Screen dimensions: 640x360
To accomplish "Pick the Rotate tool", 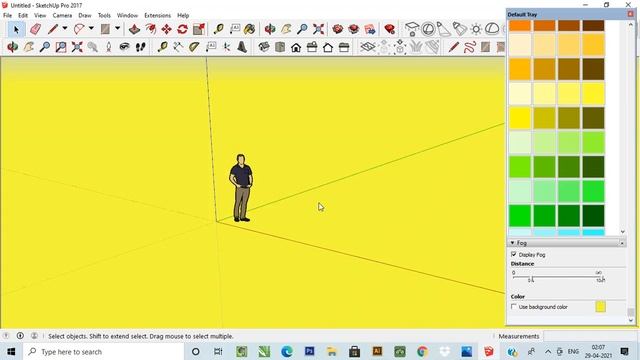I will (182, 29).
